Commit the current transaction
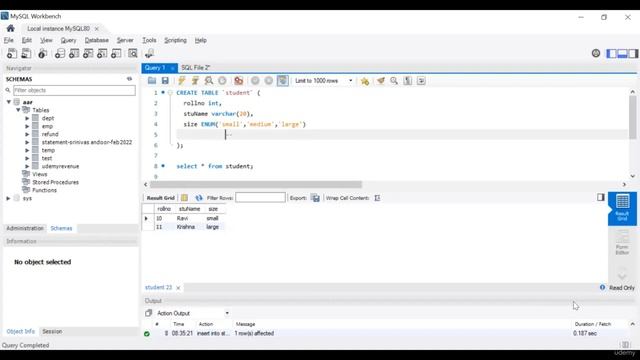Viewport: 640px width, 360px height. pyautogui.click(x=255, y=81)
